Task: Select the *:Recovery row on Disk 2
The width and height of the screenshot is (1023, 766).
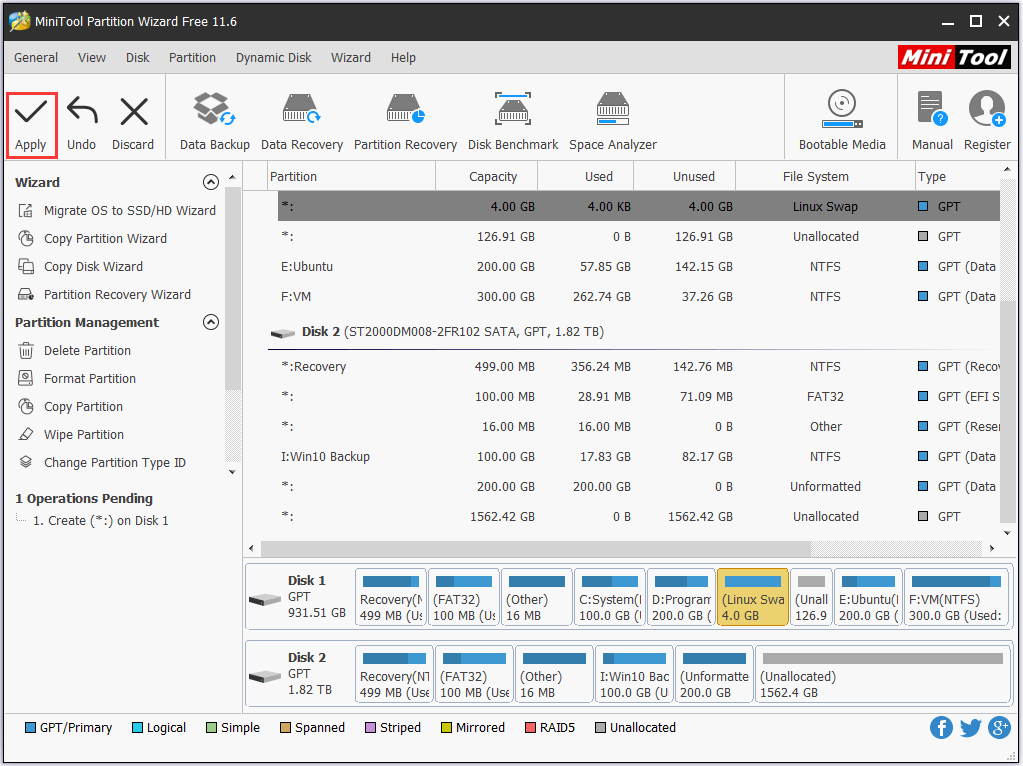Action: [x=639, y=367]
